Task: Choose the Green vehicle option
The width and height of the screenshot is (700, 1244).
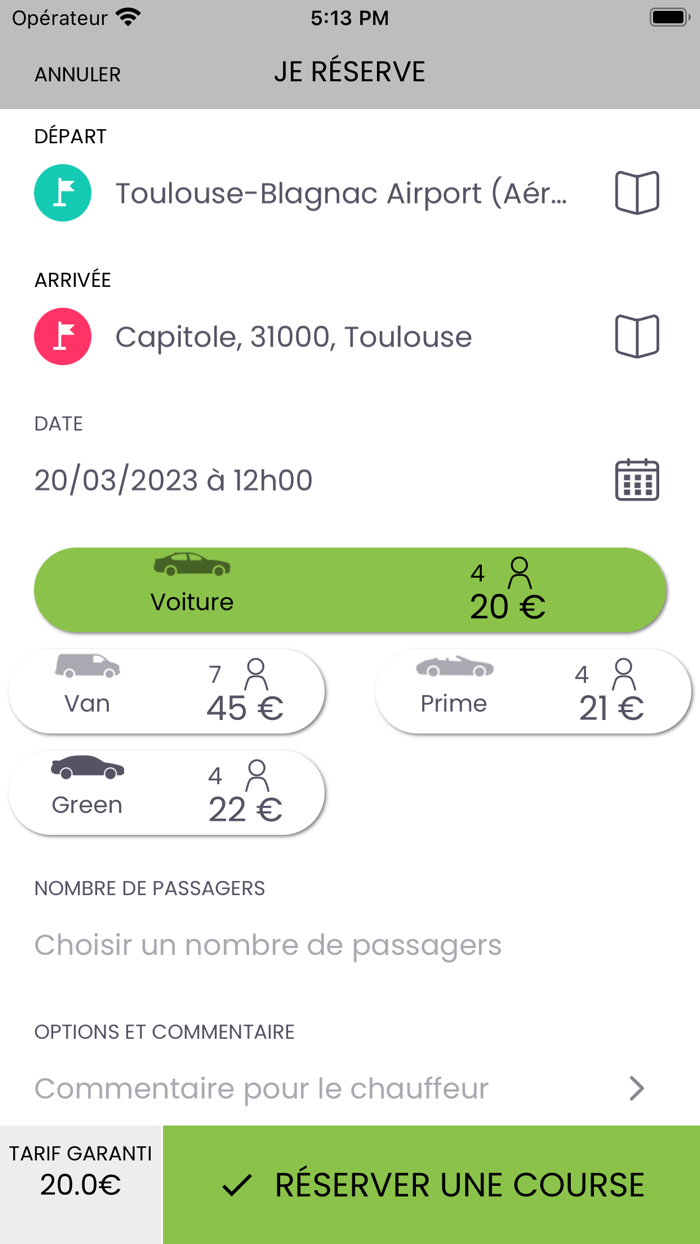Action: (x=166, y=792)
